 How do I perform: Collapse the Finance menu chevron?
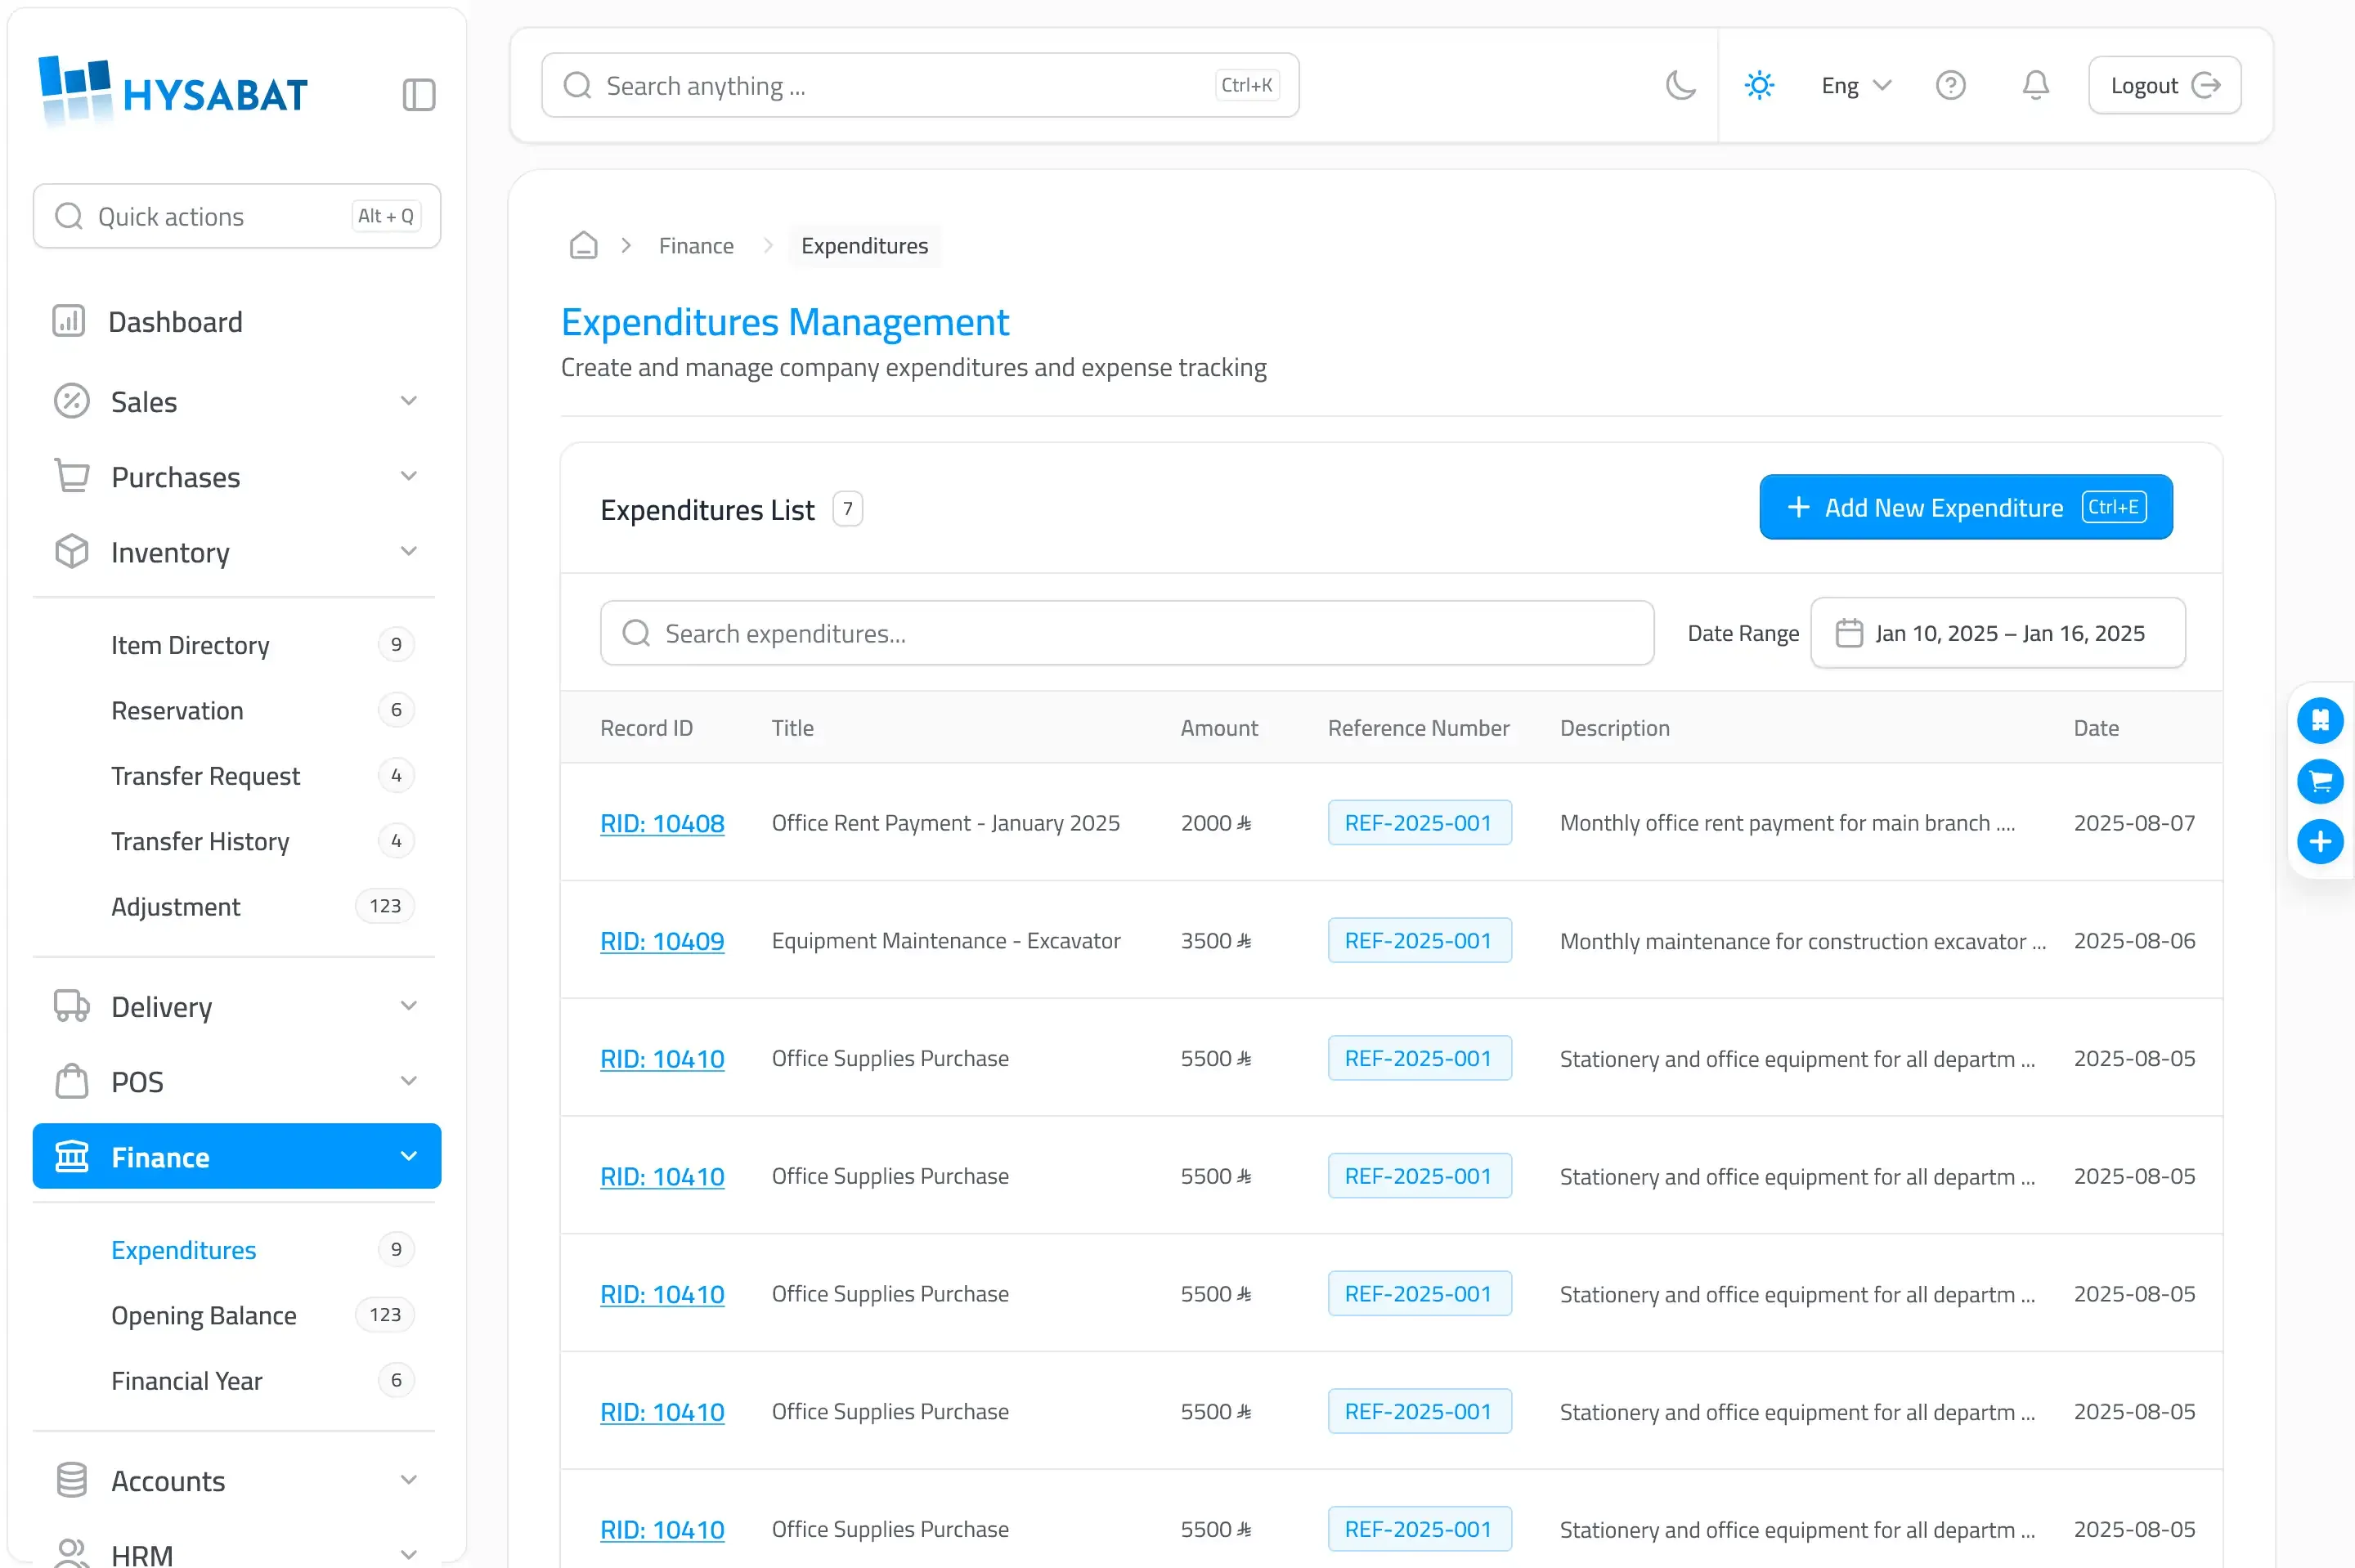pyautogui.click(x=408, y=1156)
